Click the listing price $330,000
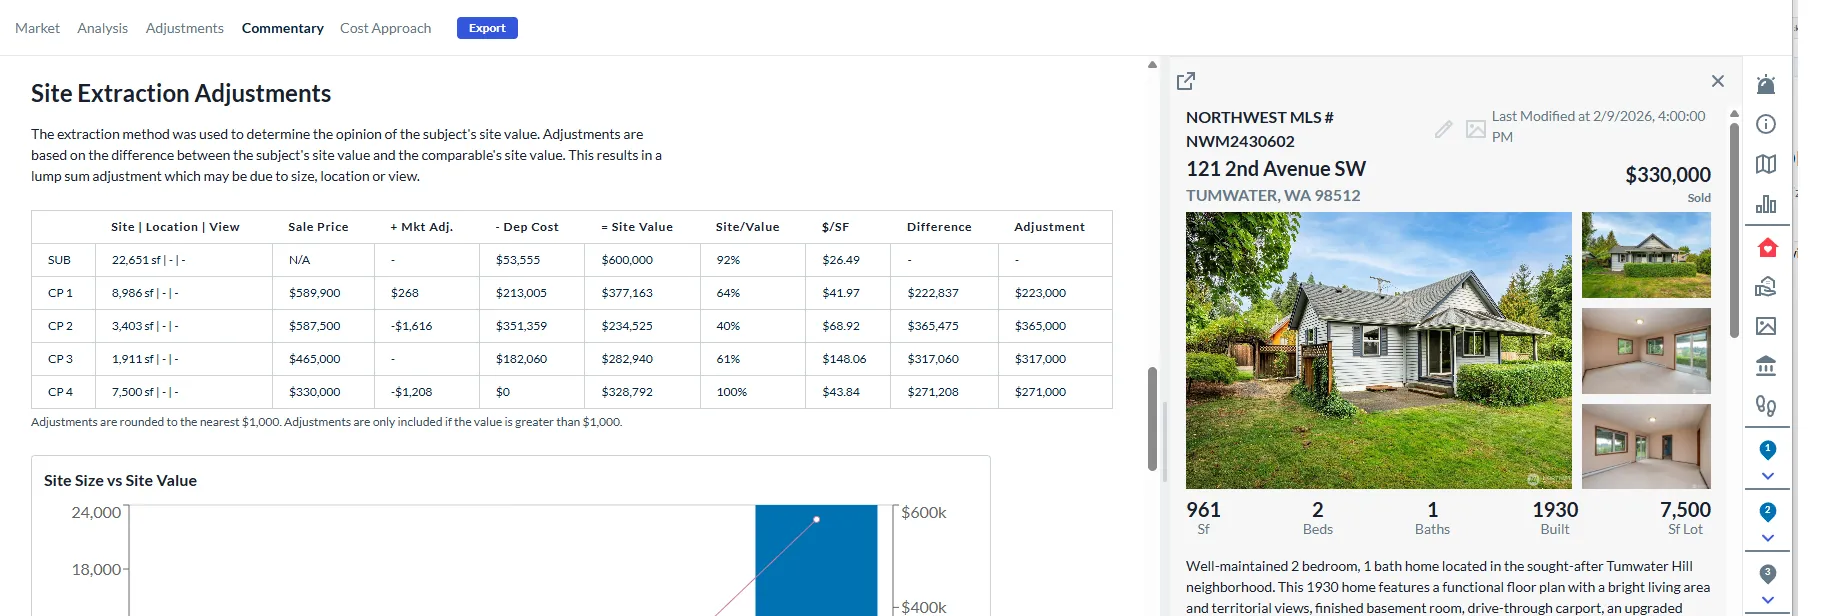This screenshot has height=616, width=1830. (x=1668, y=175)
